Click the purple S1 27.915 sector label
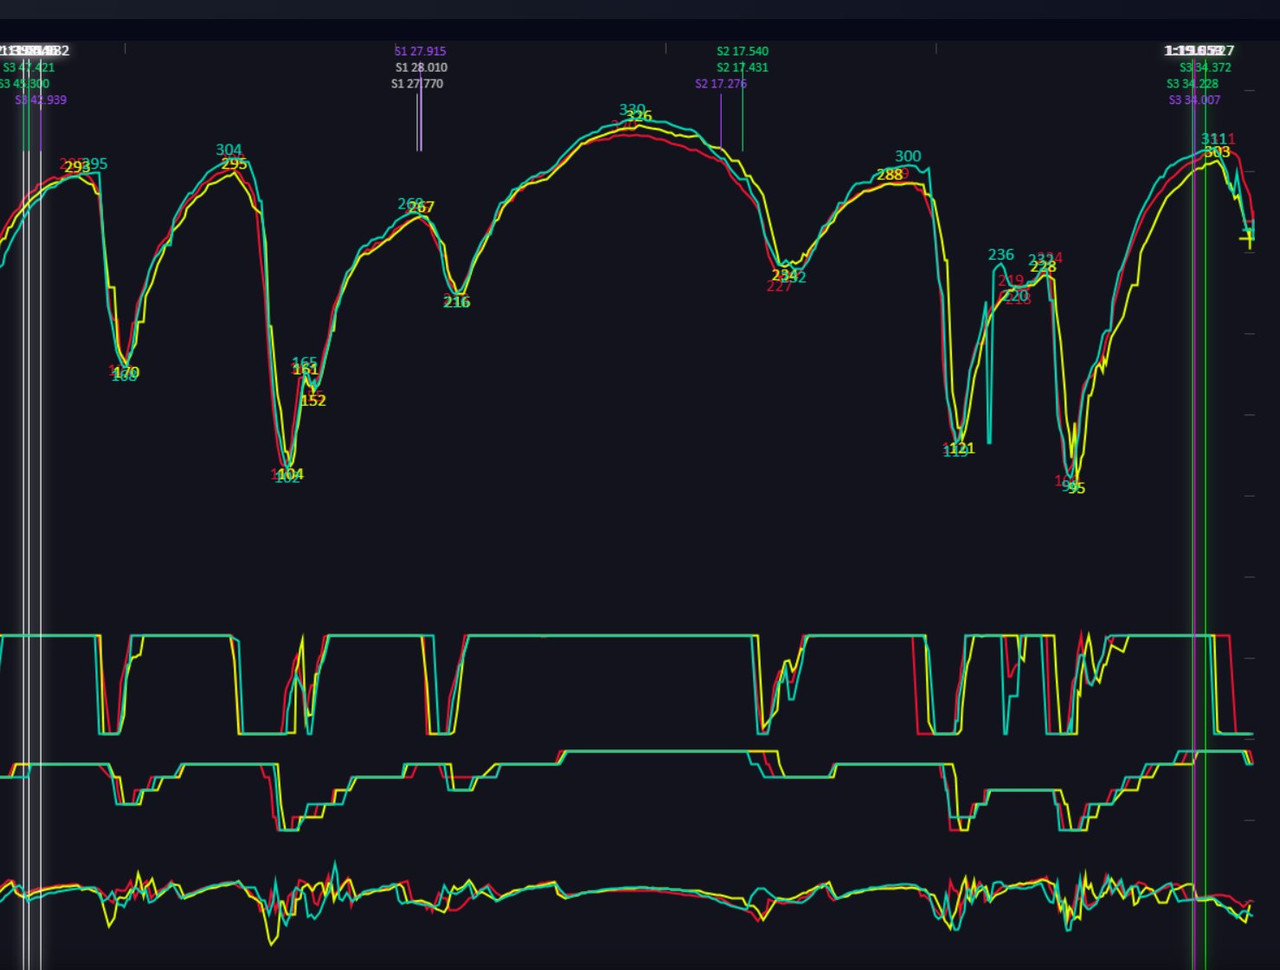The width and height of the screenshot is (1280, 970). pyautogui.click(x=420, y=51)
